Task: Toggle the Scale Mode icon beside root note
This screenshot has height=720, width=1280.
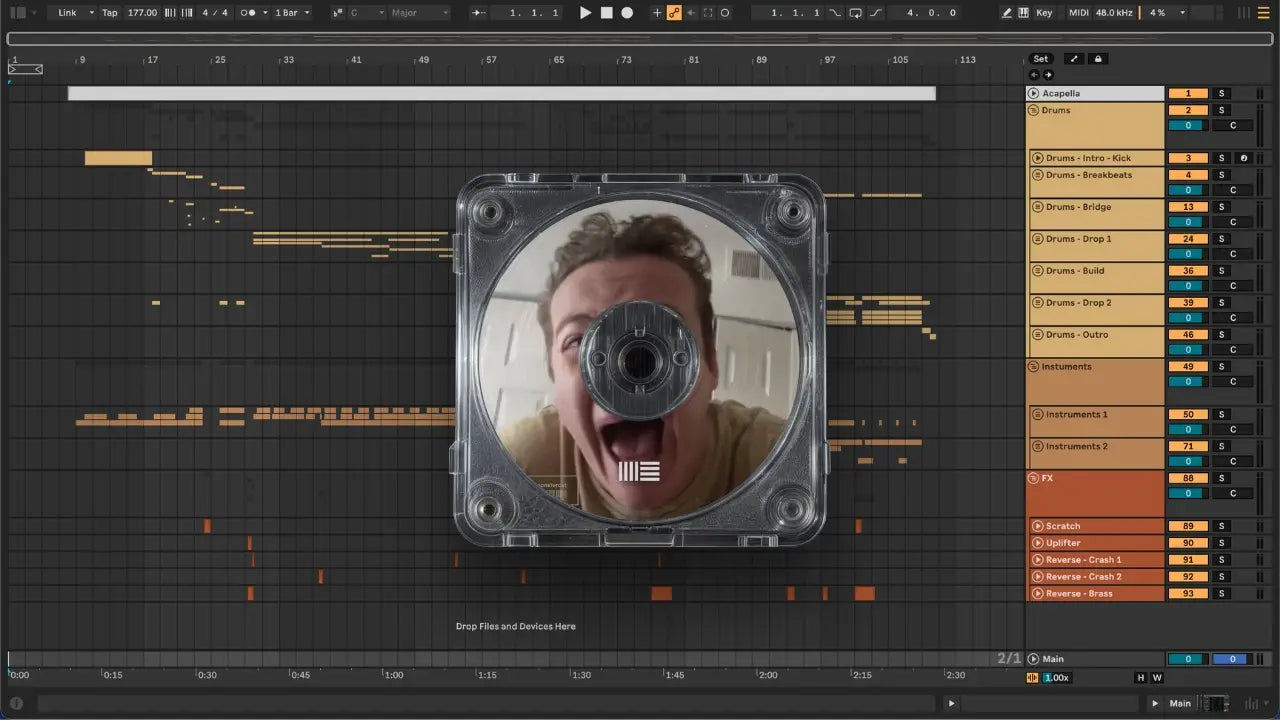Action: (x=338, y=13)
